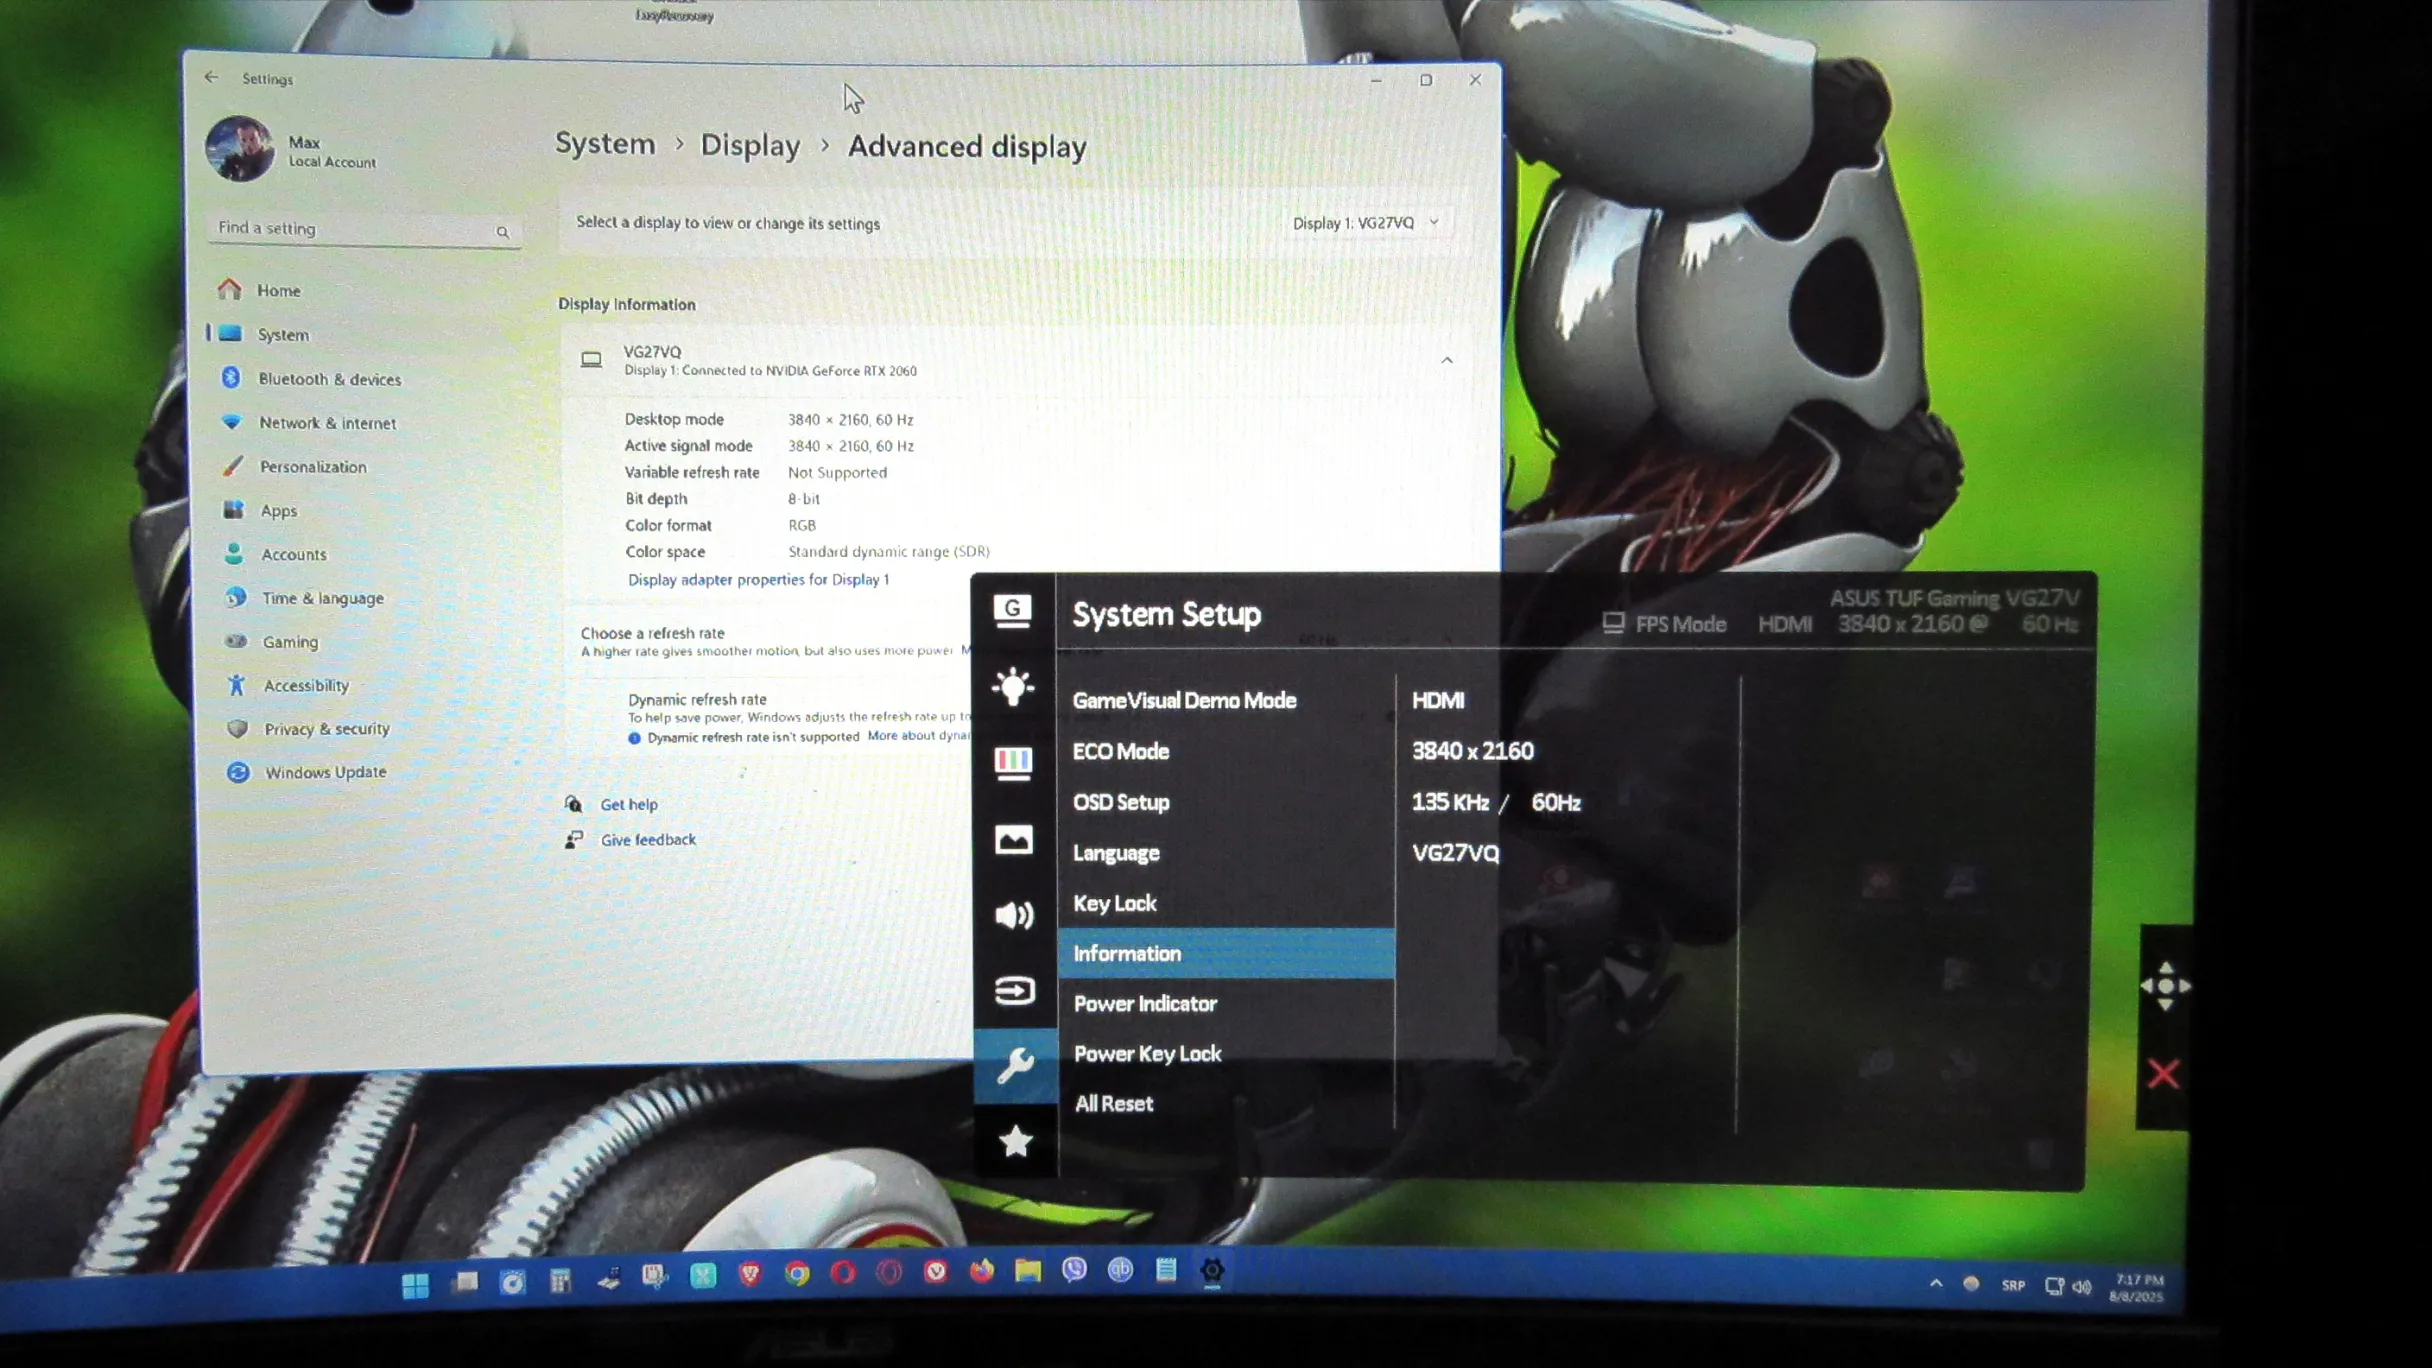Open the Calculator icon in taskbar
This screenshot has height=1368, width=2432.
[560, 1281]
